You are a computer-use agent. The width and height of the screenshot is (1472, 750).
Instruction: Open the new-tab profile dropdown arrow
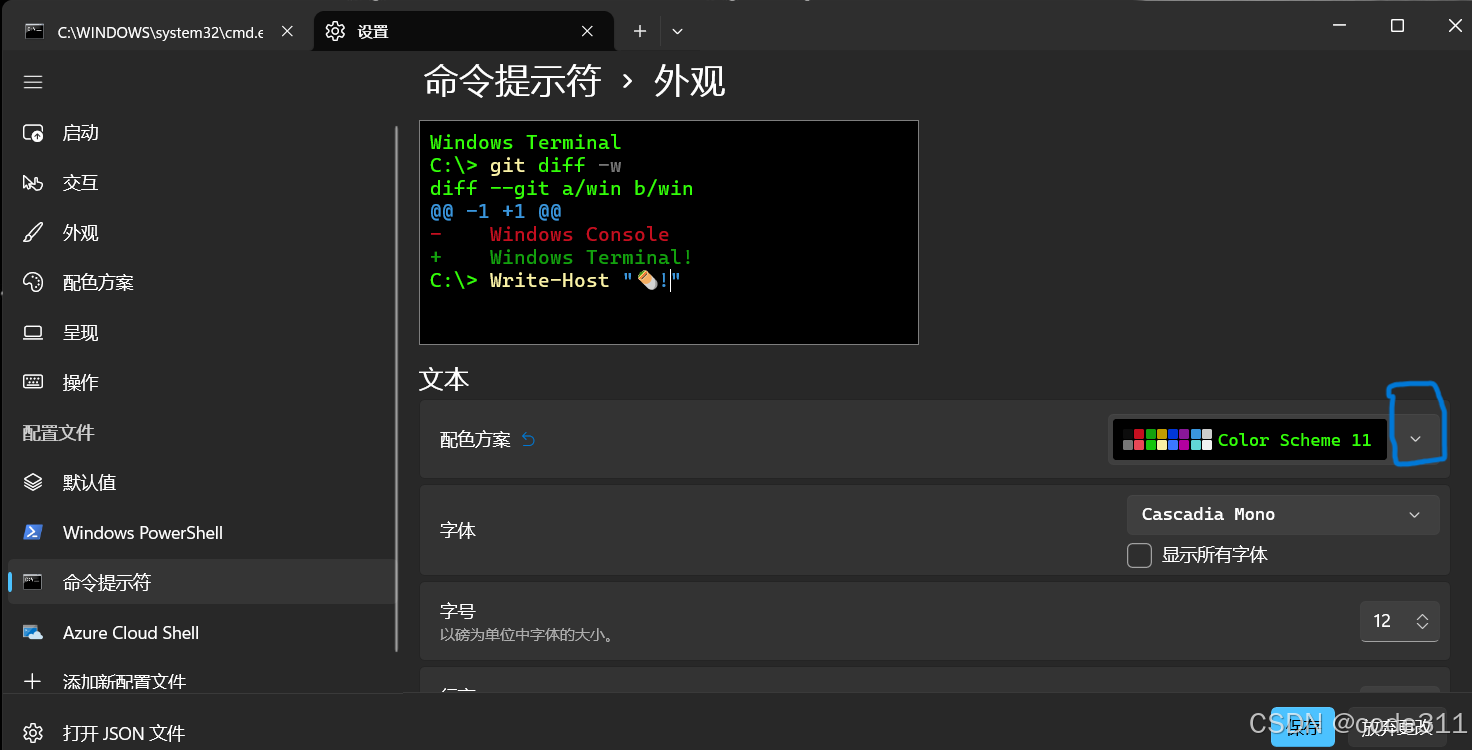[x=677, y=32]
